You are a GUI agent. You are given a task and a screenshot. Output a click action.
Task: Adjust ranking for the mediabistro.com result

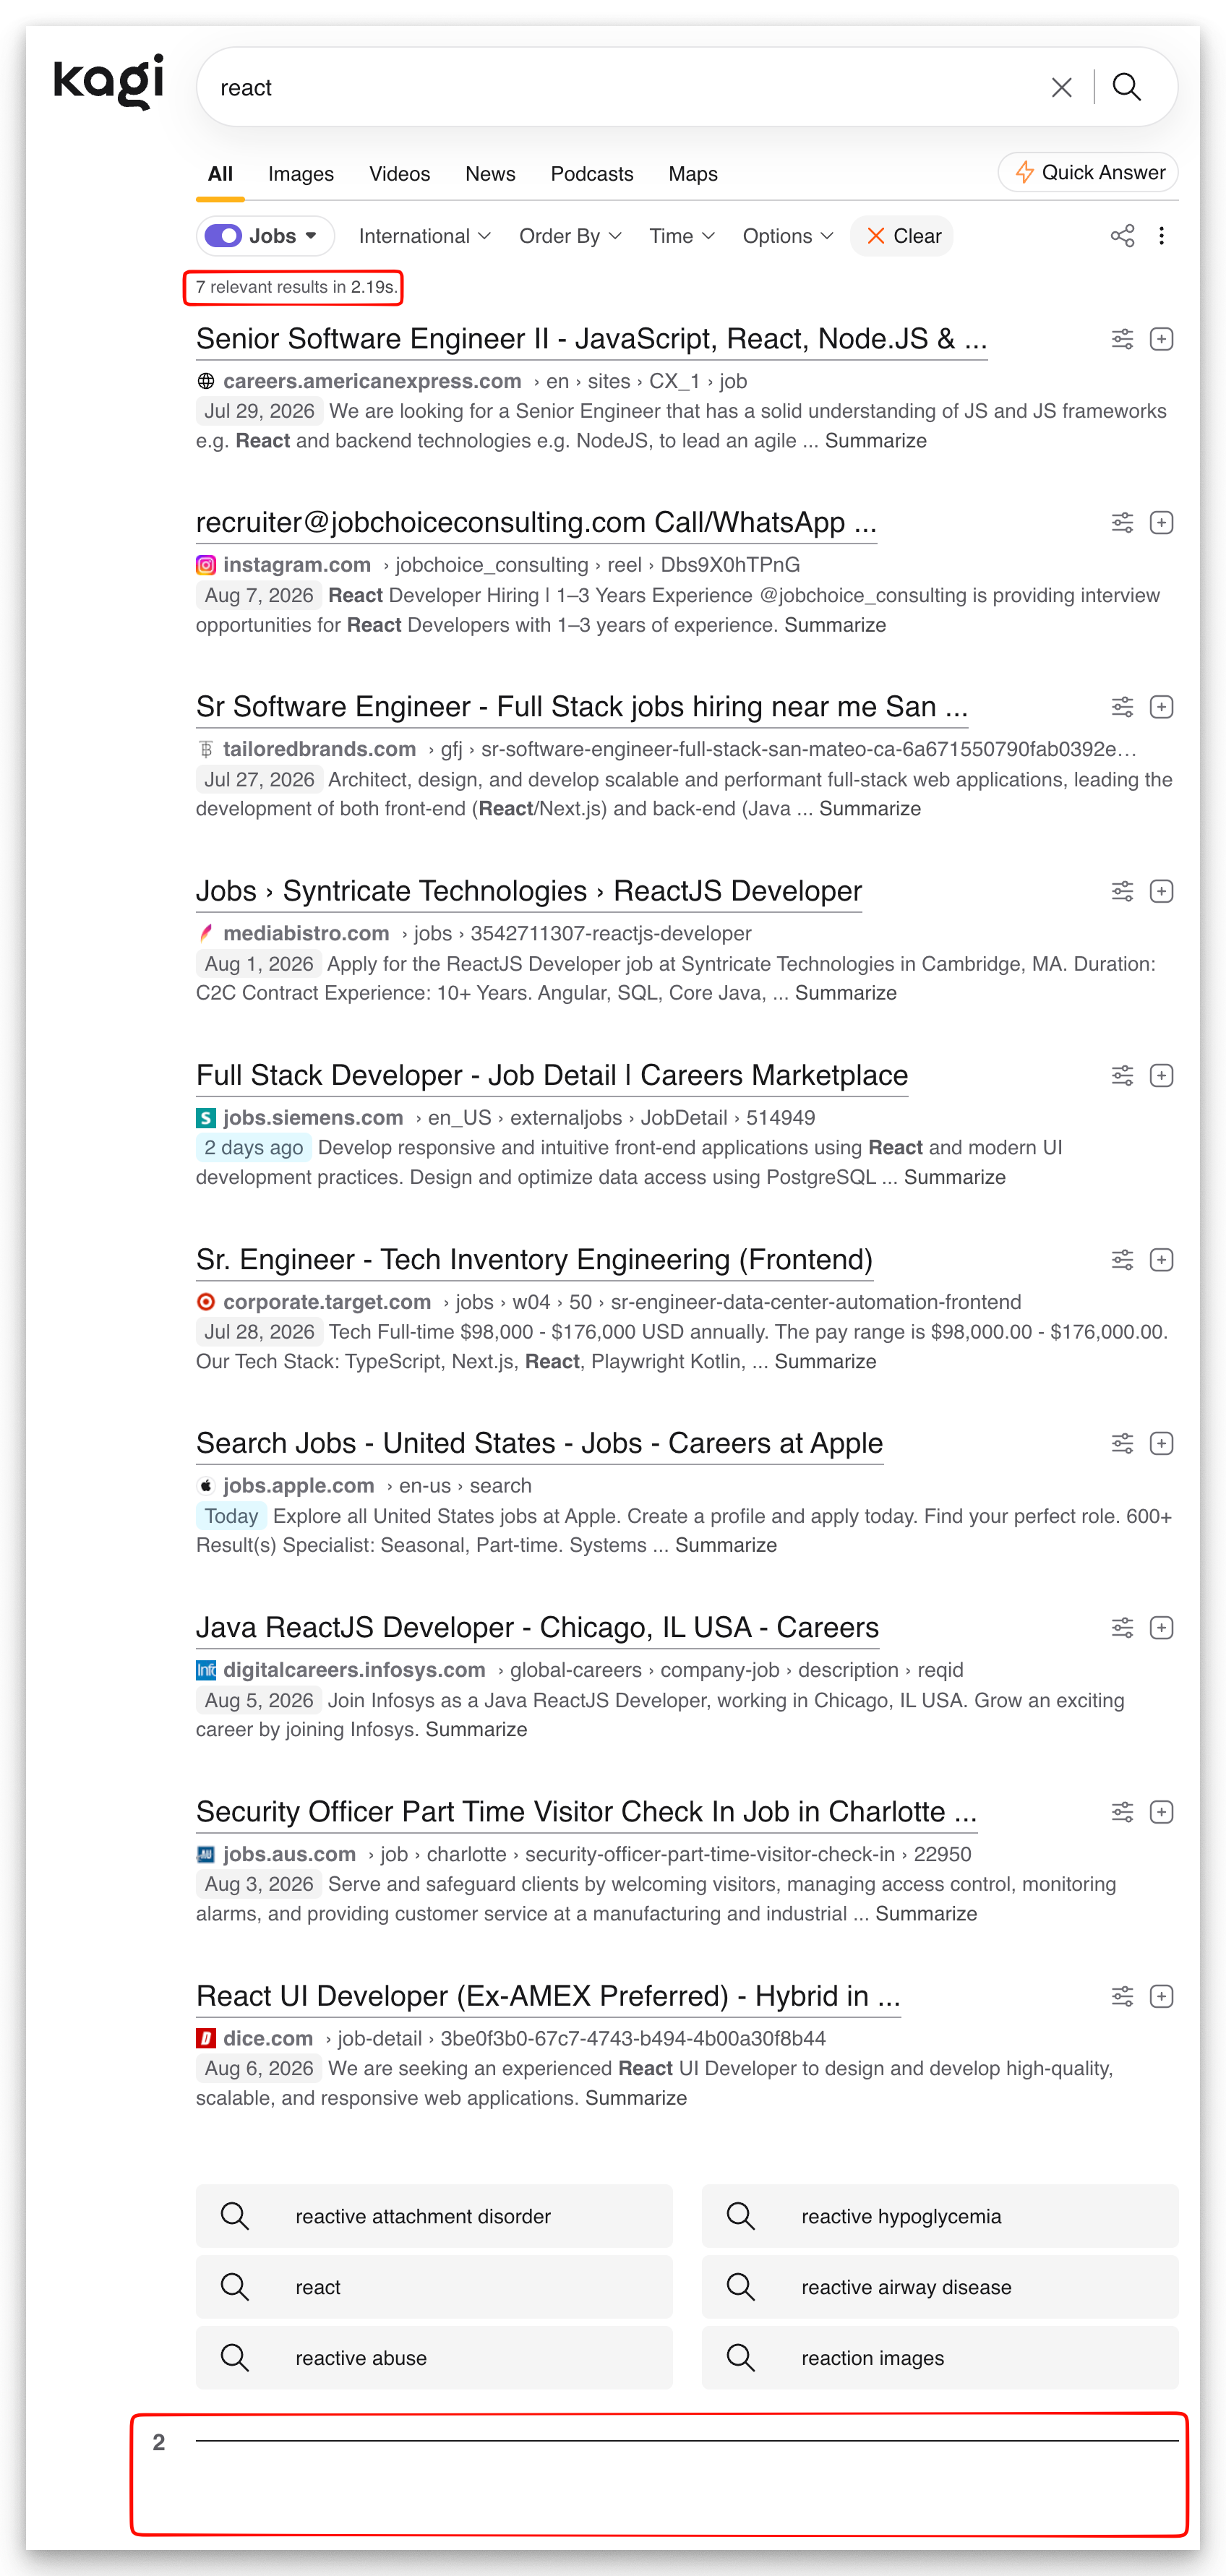pos(1122,891)
